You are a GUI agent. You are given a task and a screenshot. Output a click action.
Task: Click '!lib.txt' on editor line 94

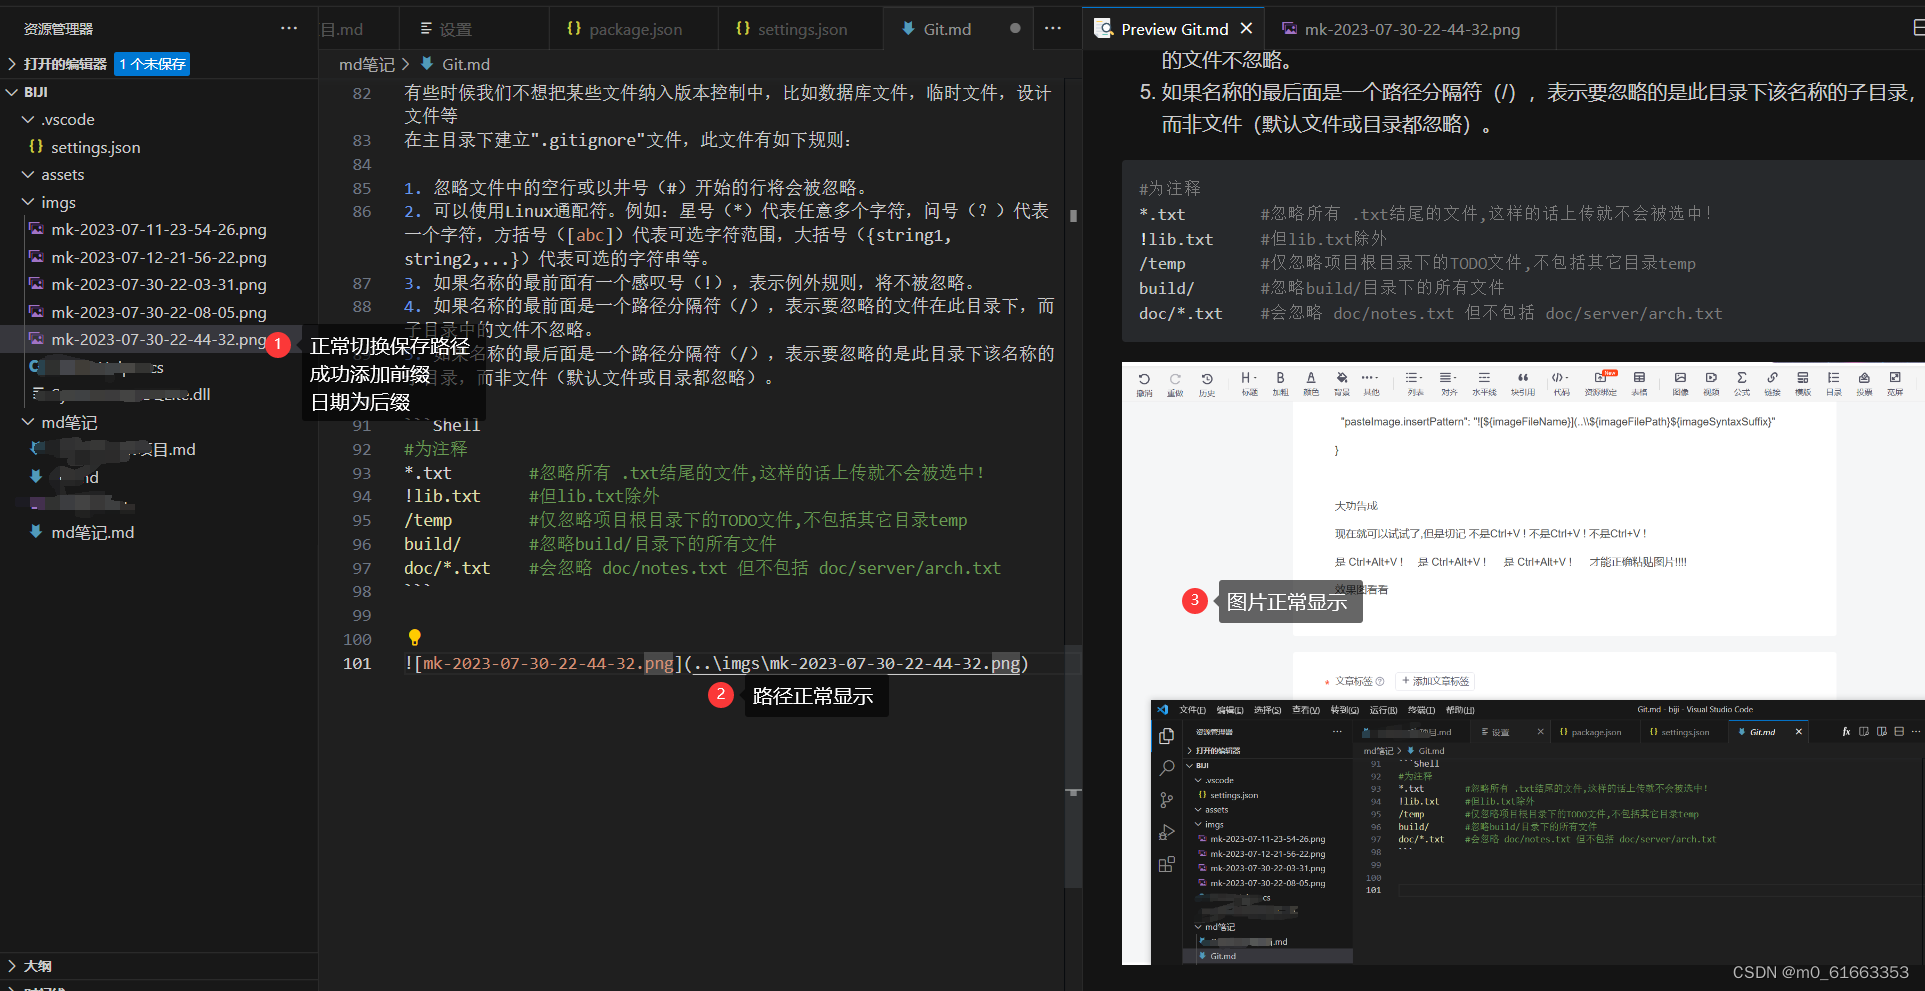(442, 496)
